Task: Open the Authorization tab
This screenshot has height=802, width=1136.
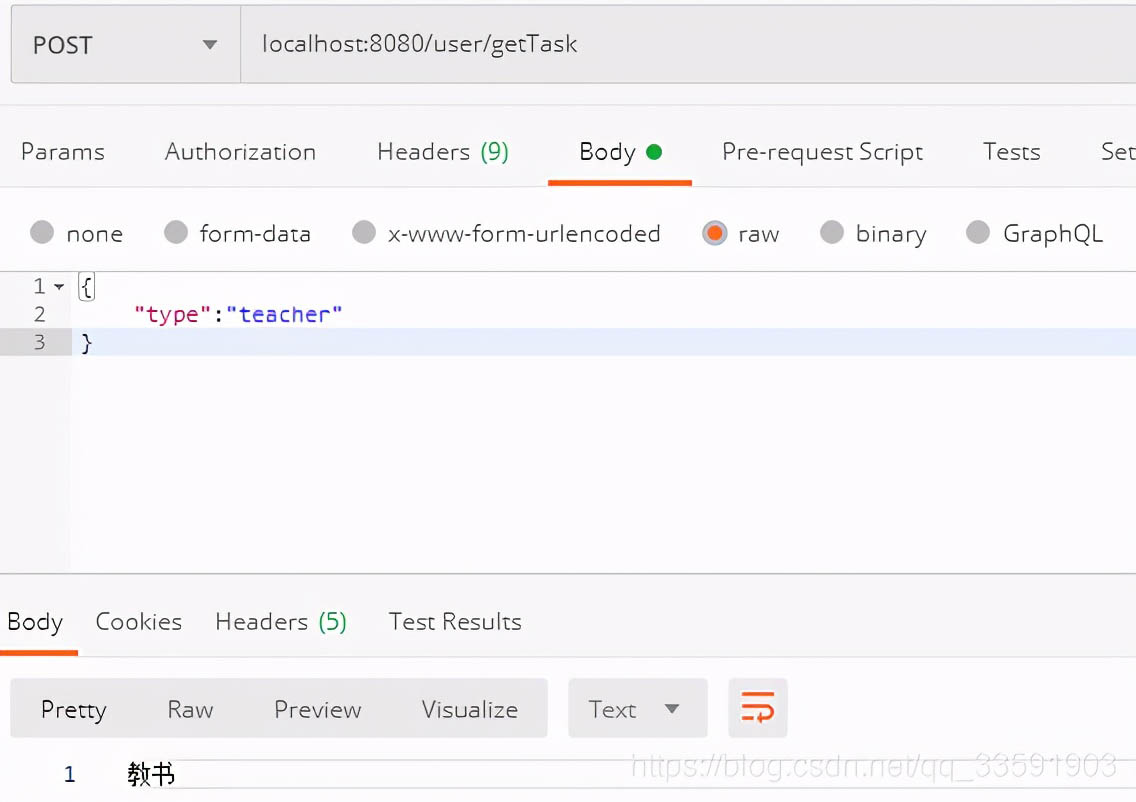Action: [x=241, y=151]
